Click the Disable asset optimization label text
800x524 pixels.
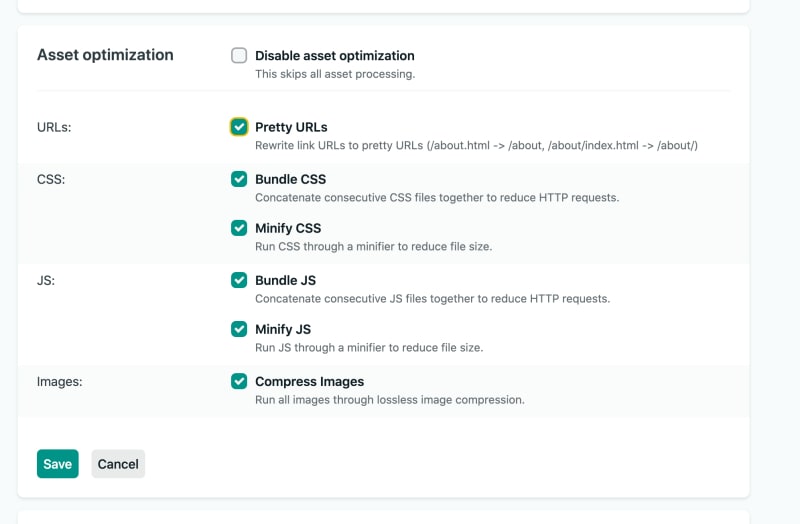[x=335, y=56]
